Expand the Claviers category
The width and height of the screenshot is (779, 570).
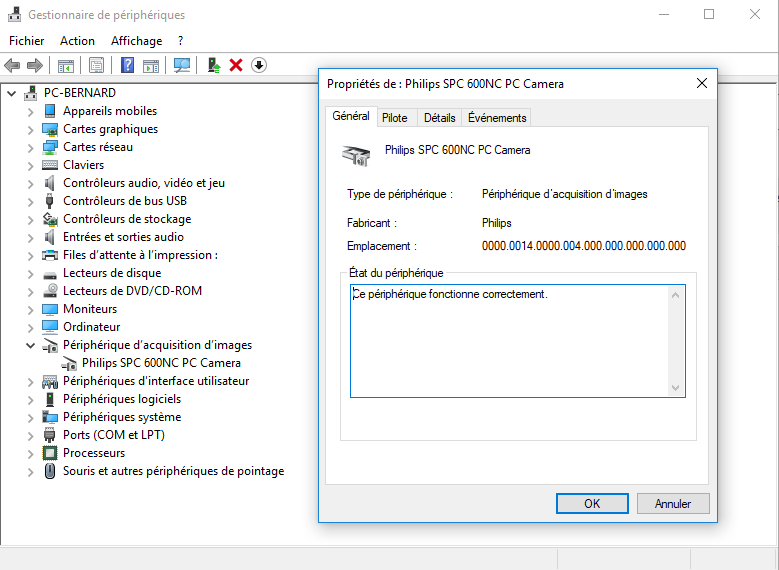pyautogui.click(x=30, y=165)
